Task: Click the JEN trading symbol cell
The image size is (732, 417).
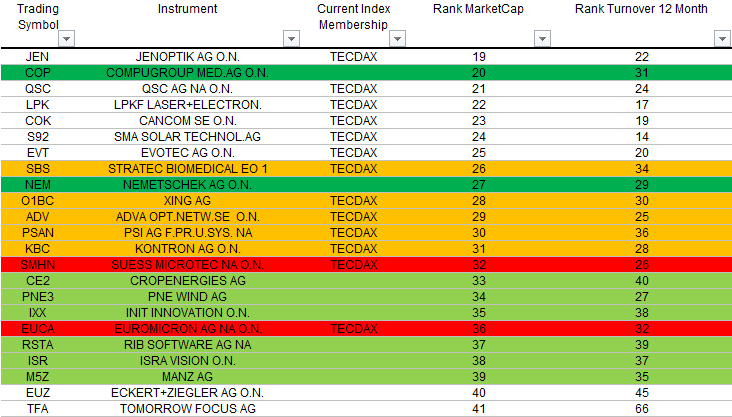Action: tap(37, 57)
